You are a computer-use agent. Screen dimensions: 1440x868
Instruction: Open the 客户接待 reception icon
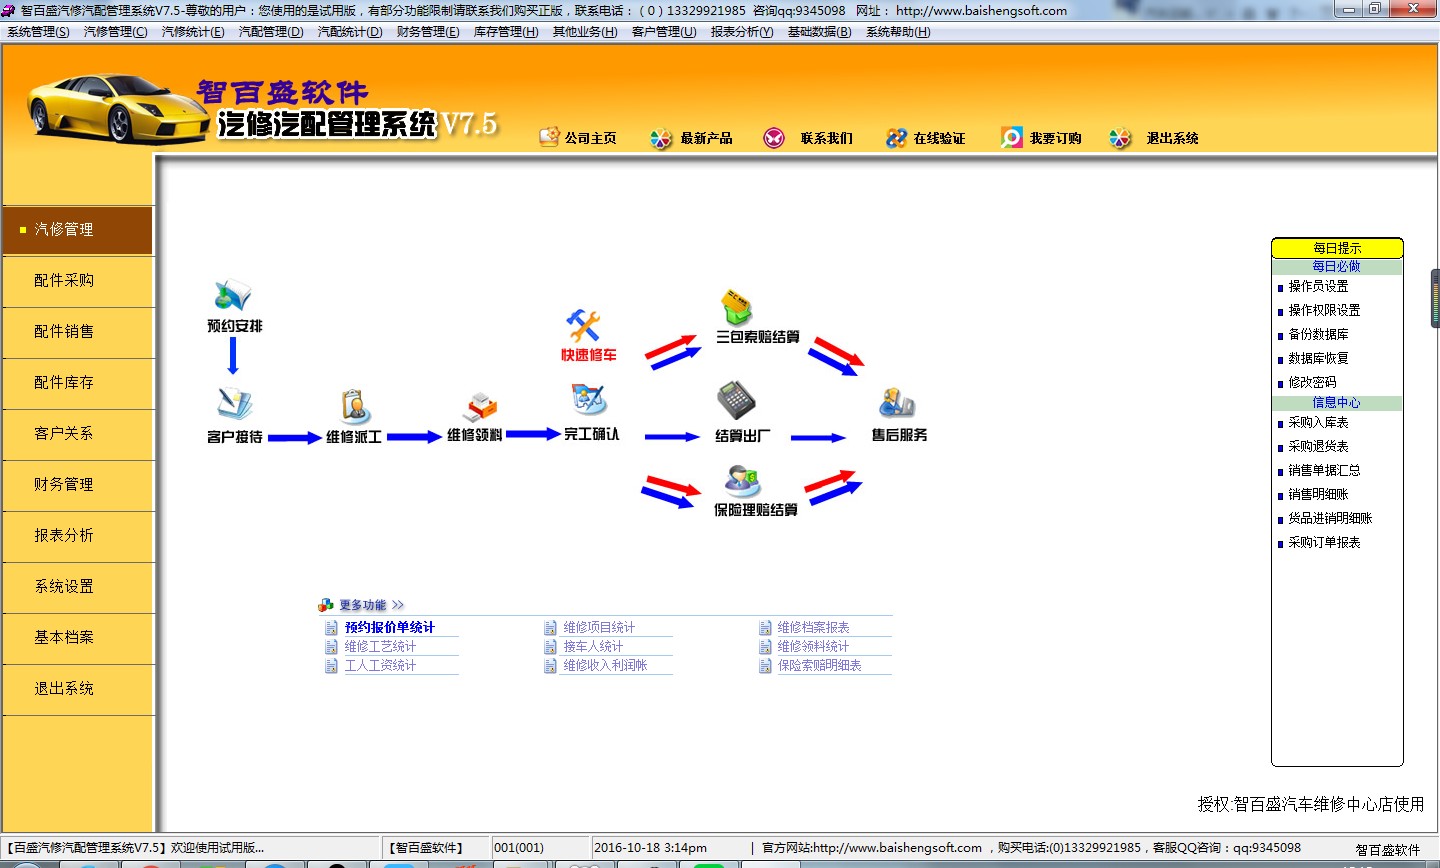(x=235, y=403)
